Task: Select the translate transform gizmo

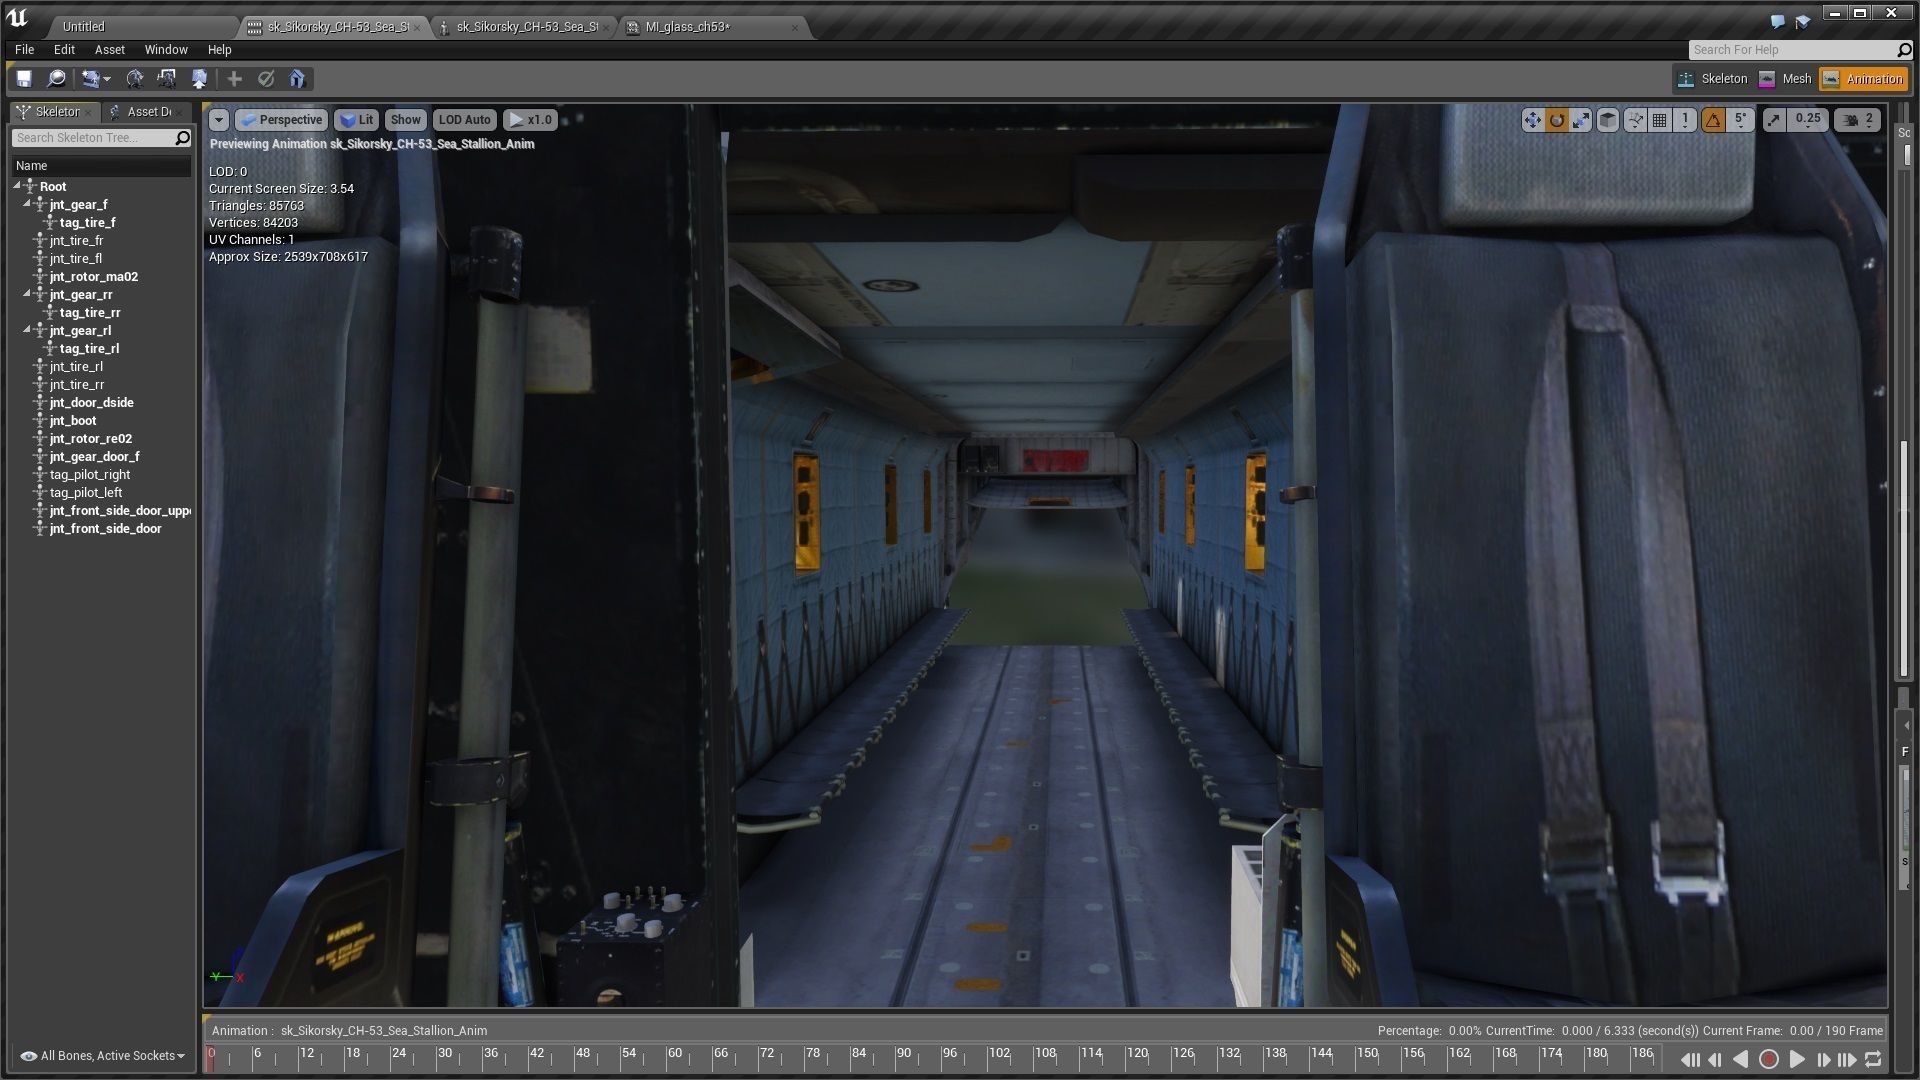Action: (x=1532, y=120)
